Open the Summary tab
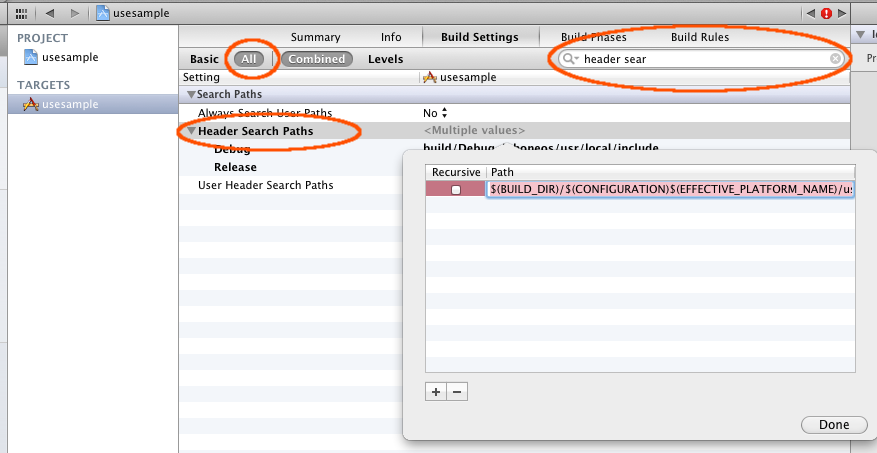This screenshot has height=453, width=877. (315, 37)
